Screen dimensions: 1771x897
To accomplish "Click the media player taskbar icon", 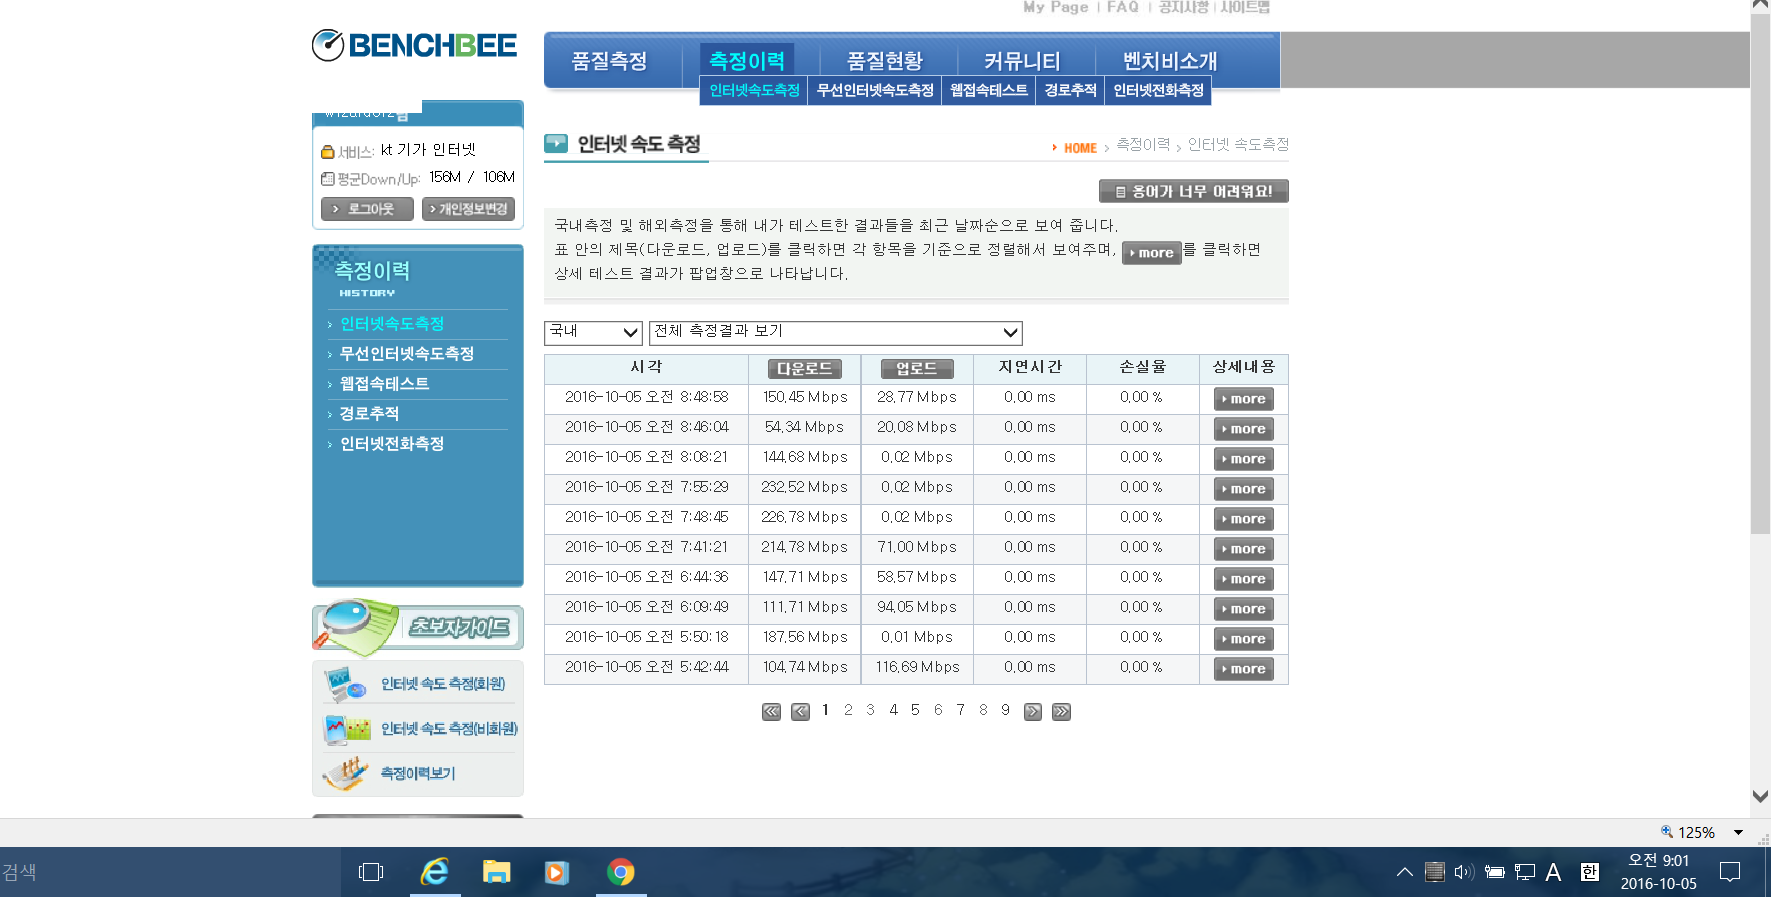I will pos(557,872).
